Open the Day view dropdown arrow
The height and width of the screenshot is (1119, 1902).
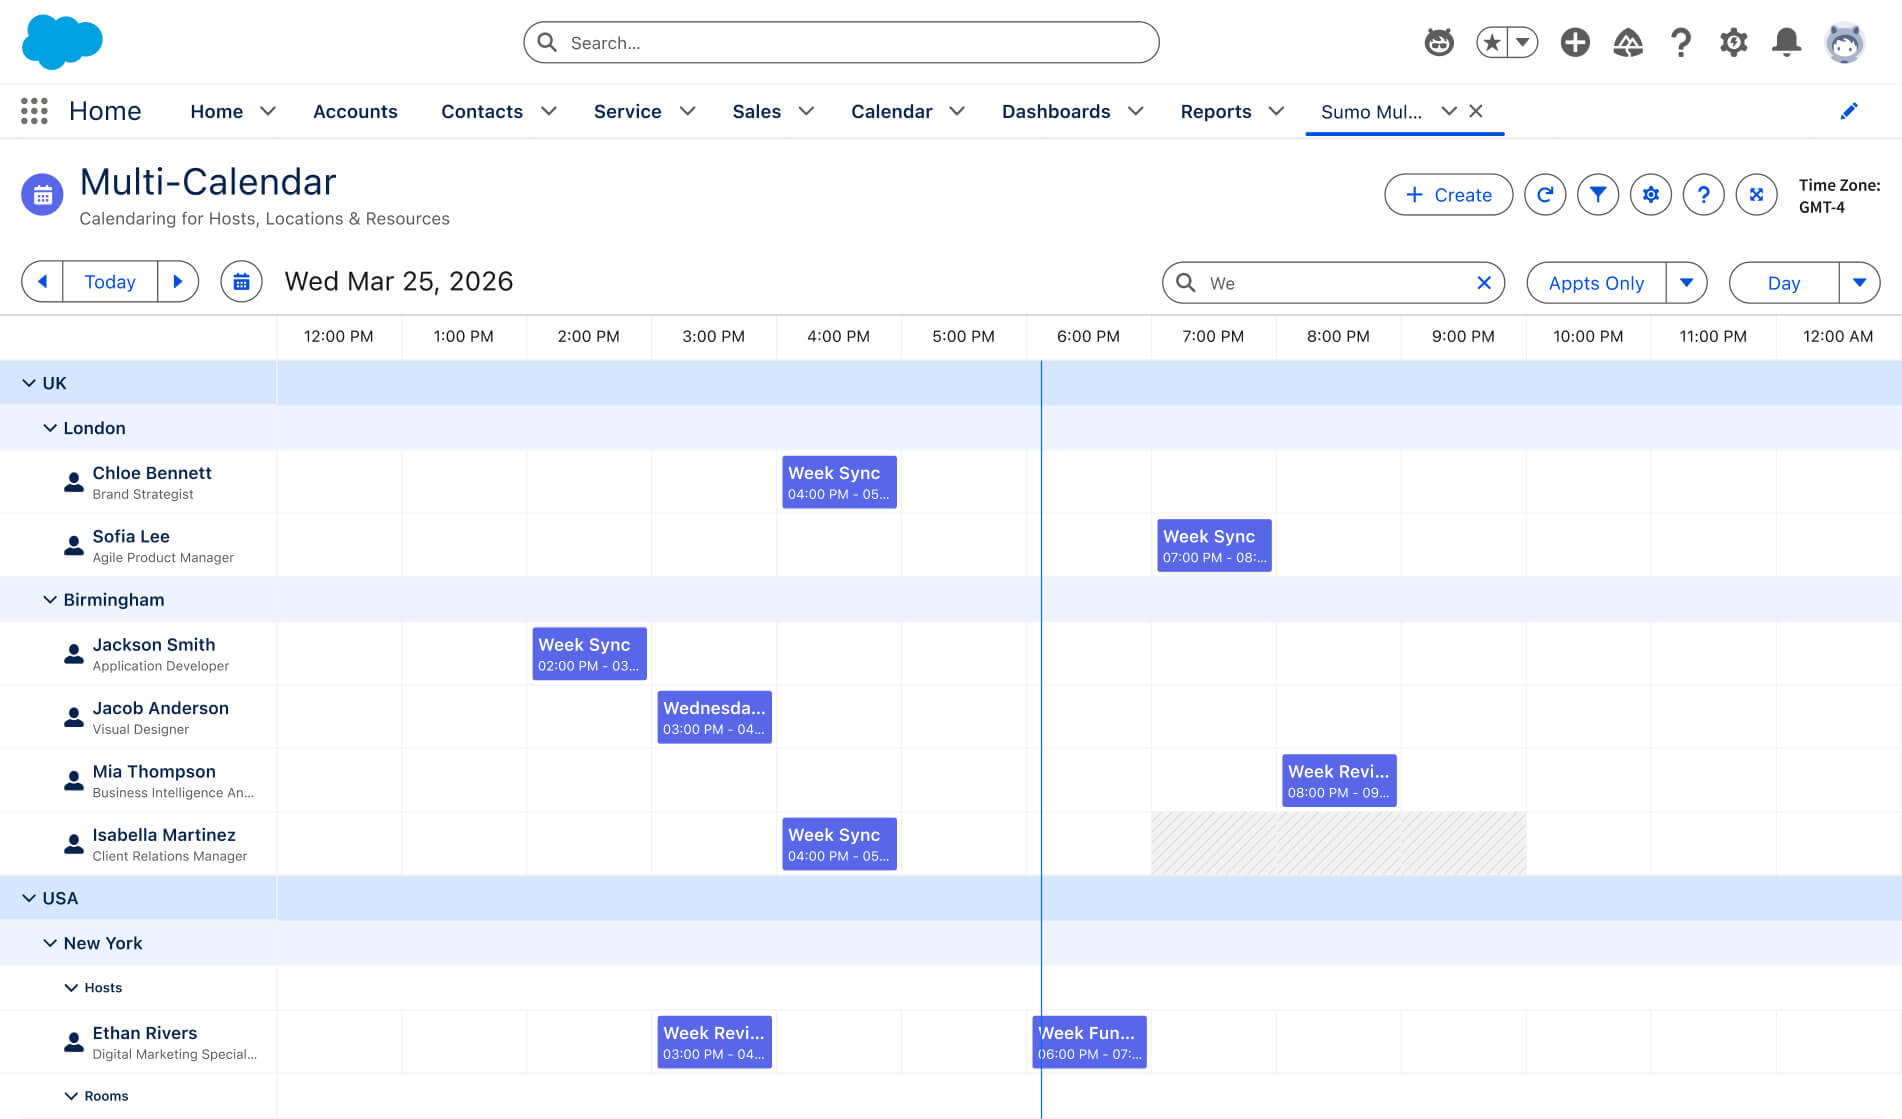click(1859, 283)
